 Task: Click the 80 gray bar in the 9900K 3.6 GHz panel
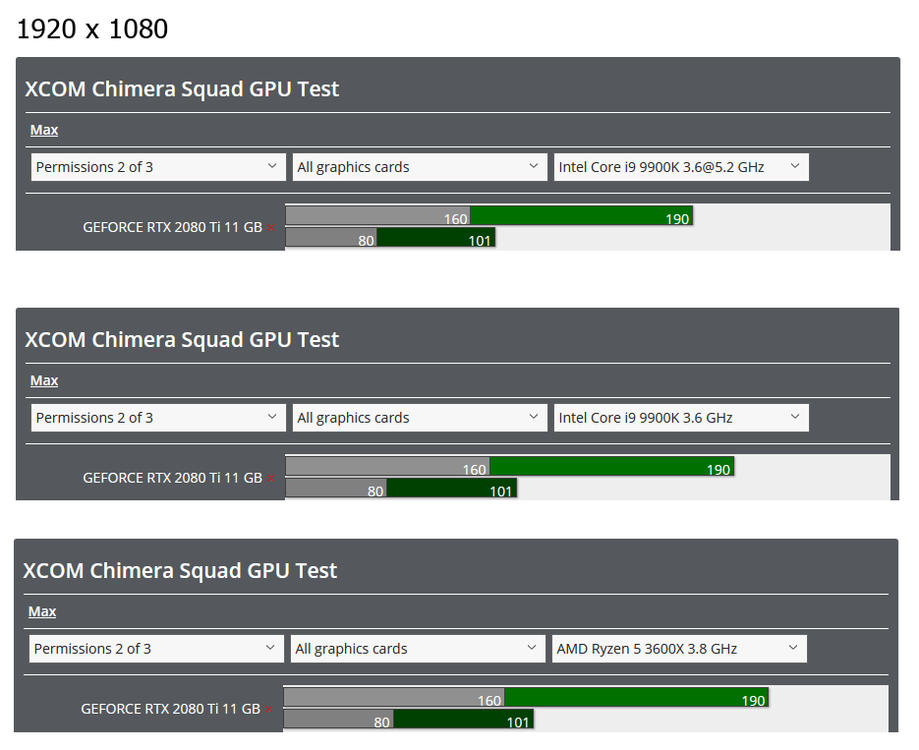click(x=336, y=488)
